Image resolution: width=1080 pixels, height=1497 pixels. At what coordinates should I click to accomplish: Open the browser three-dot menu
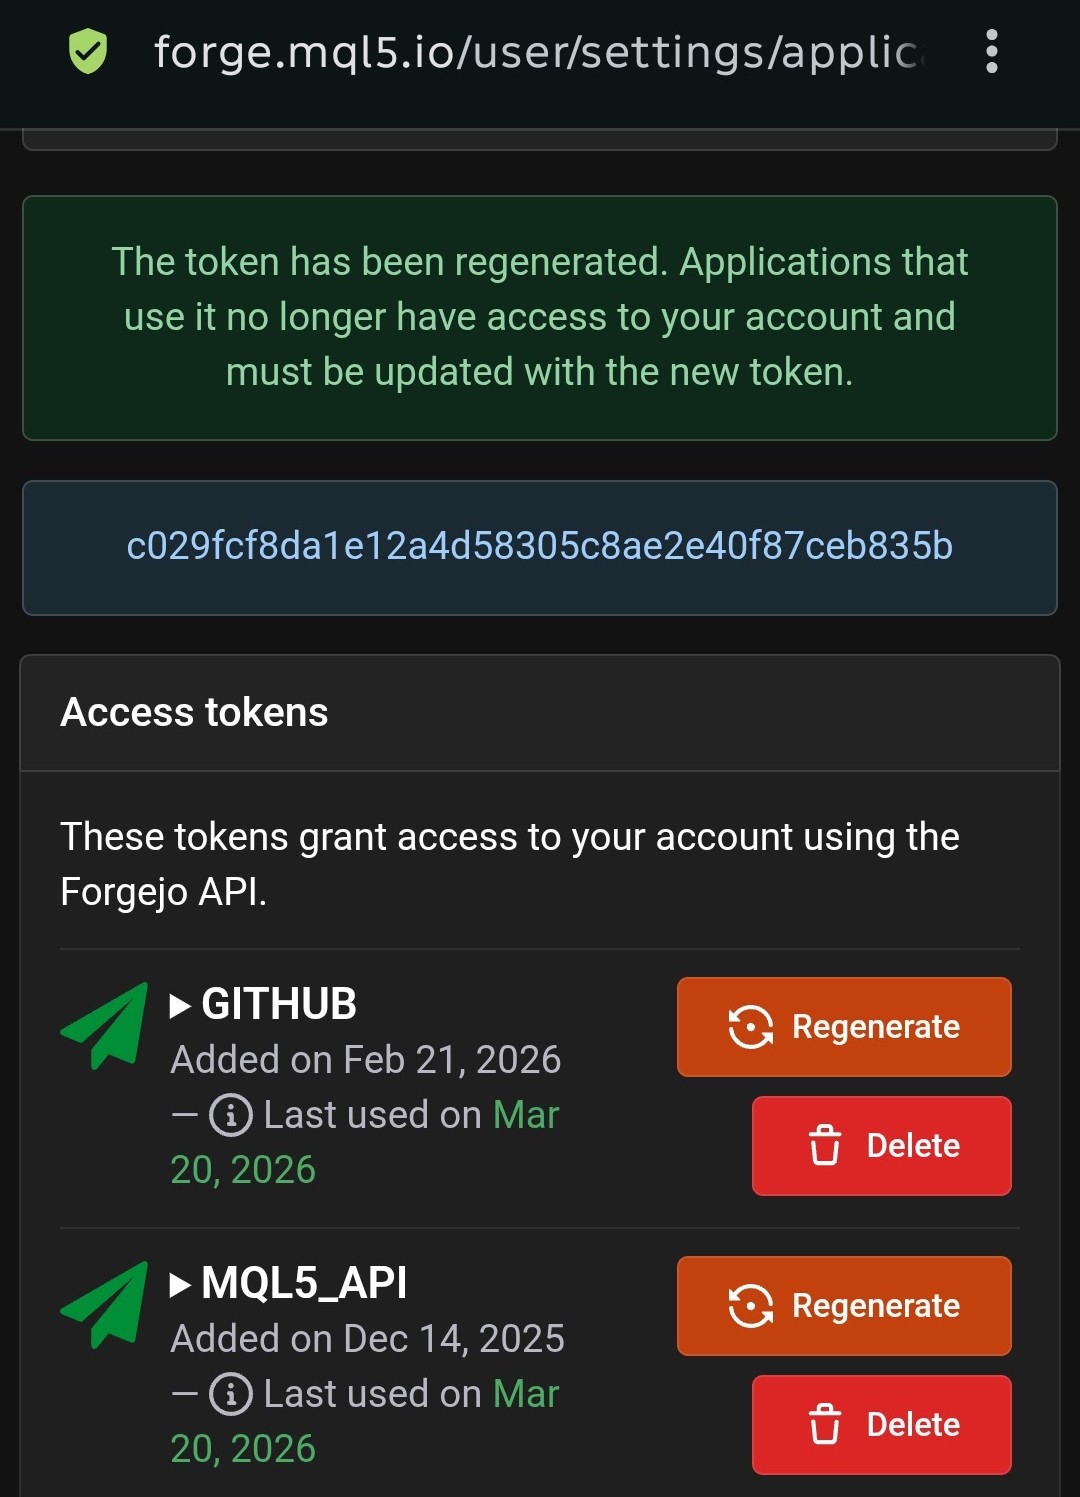[991, 51]
